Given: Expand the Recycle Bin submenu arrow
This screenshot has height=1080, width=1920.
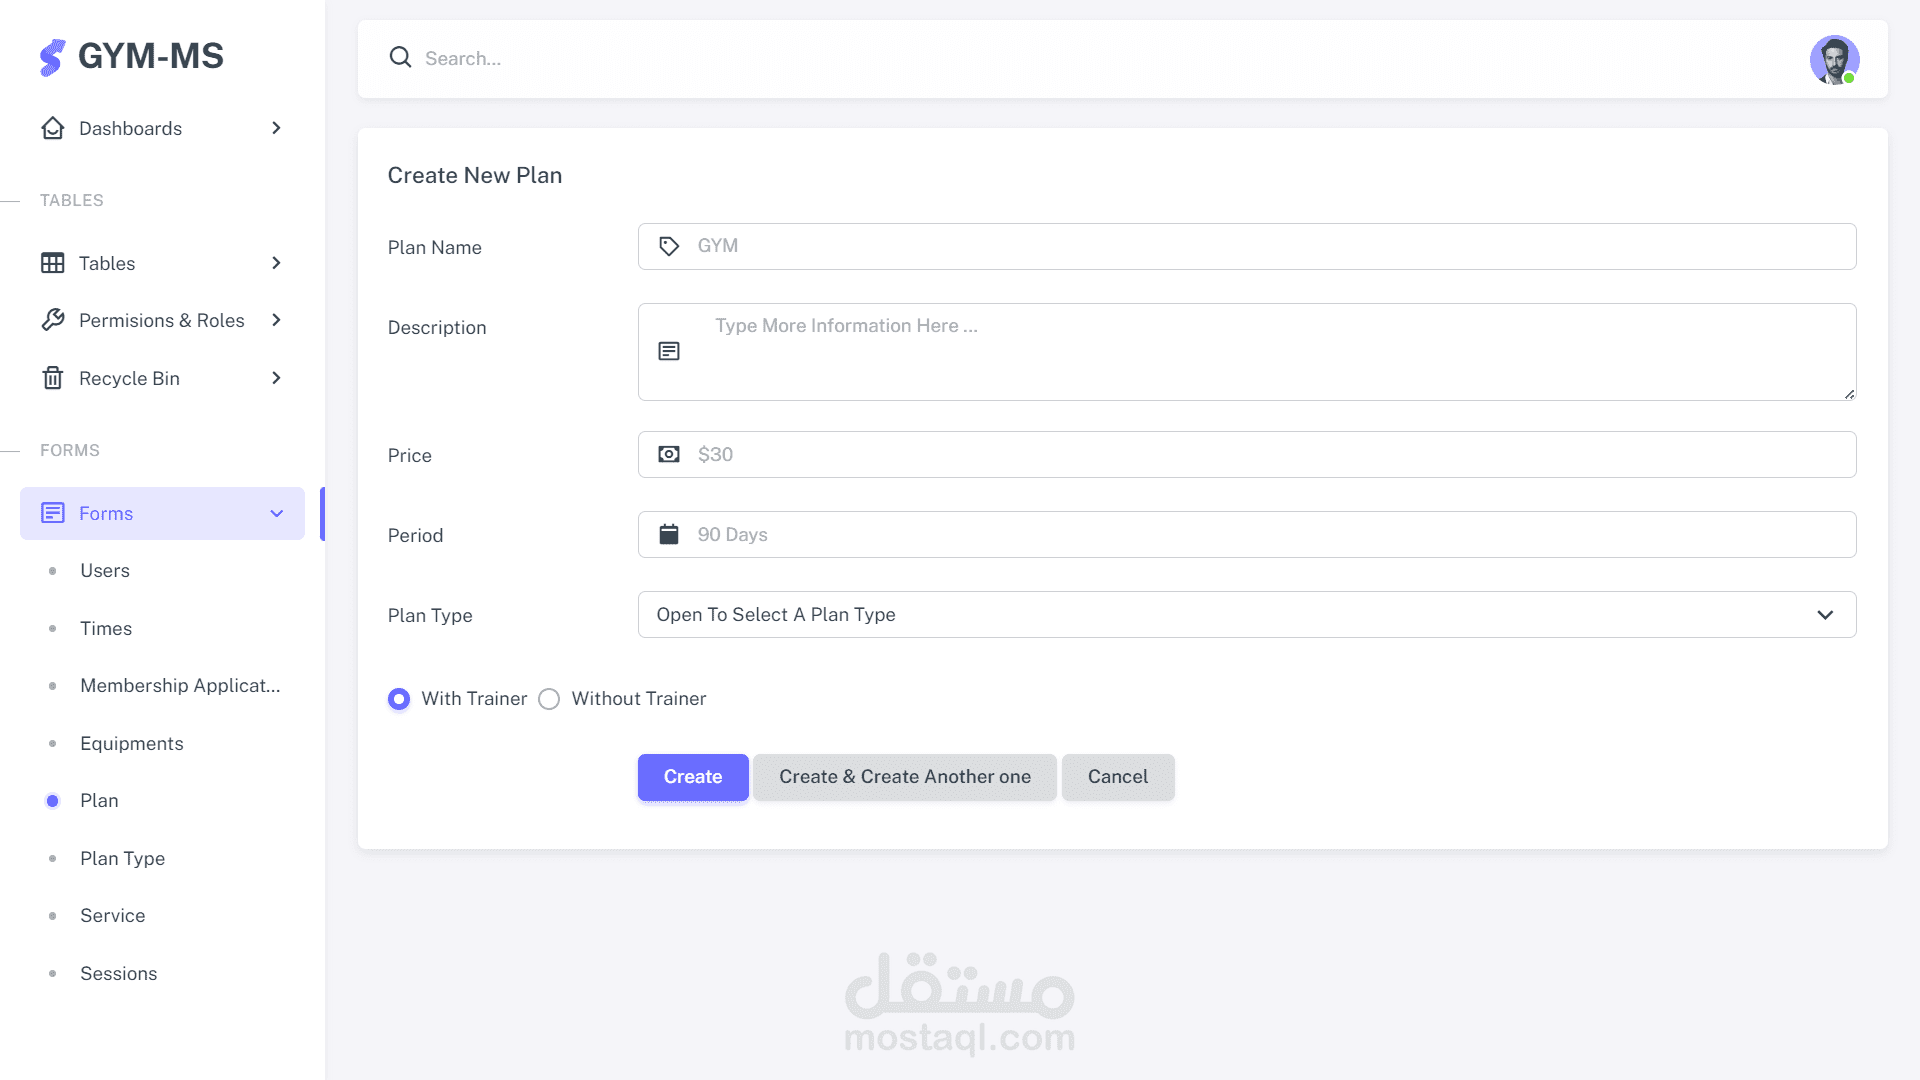Looking at the screenshot, I should (276, 378).
